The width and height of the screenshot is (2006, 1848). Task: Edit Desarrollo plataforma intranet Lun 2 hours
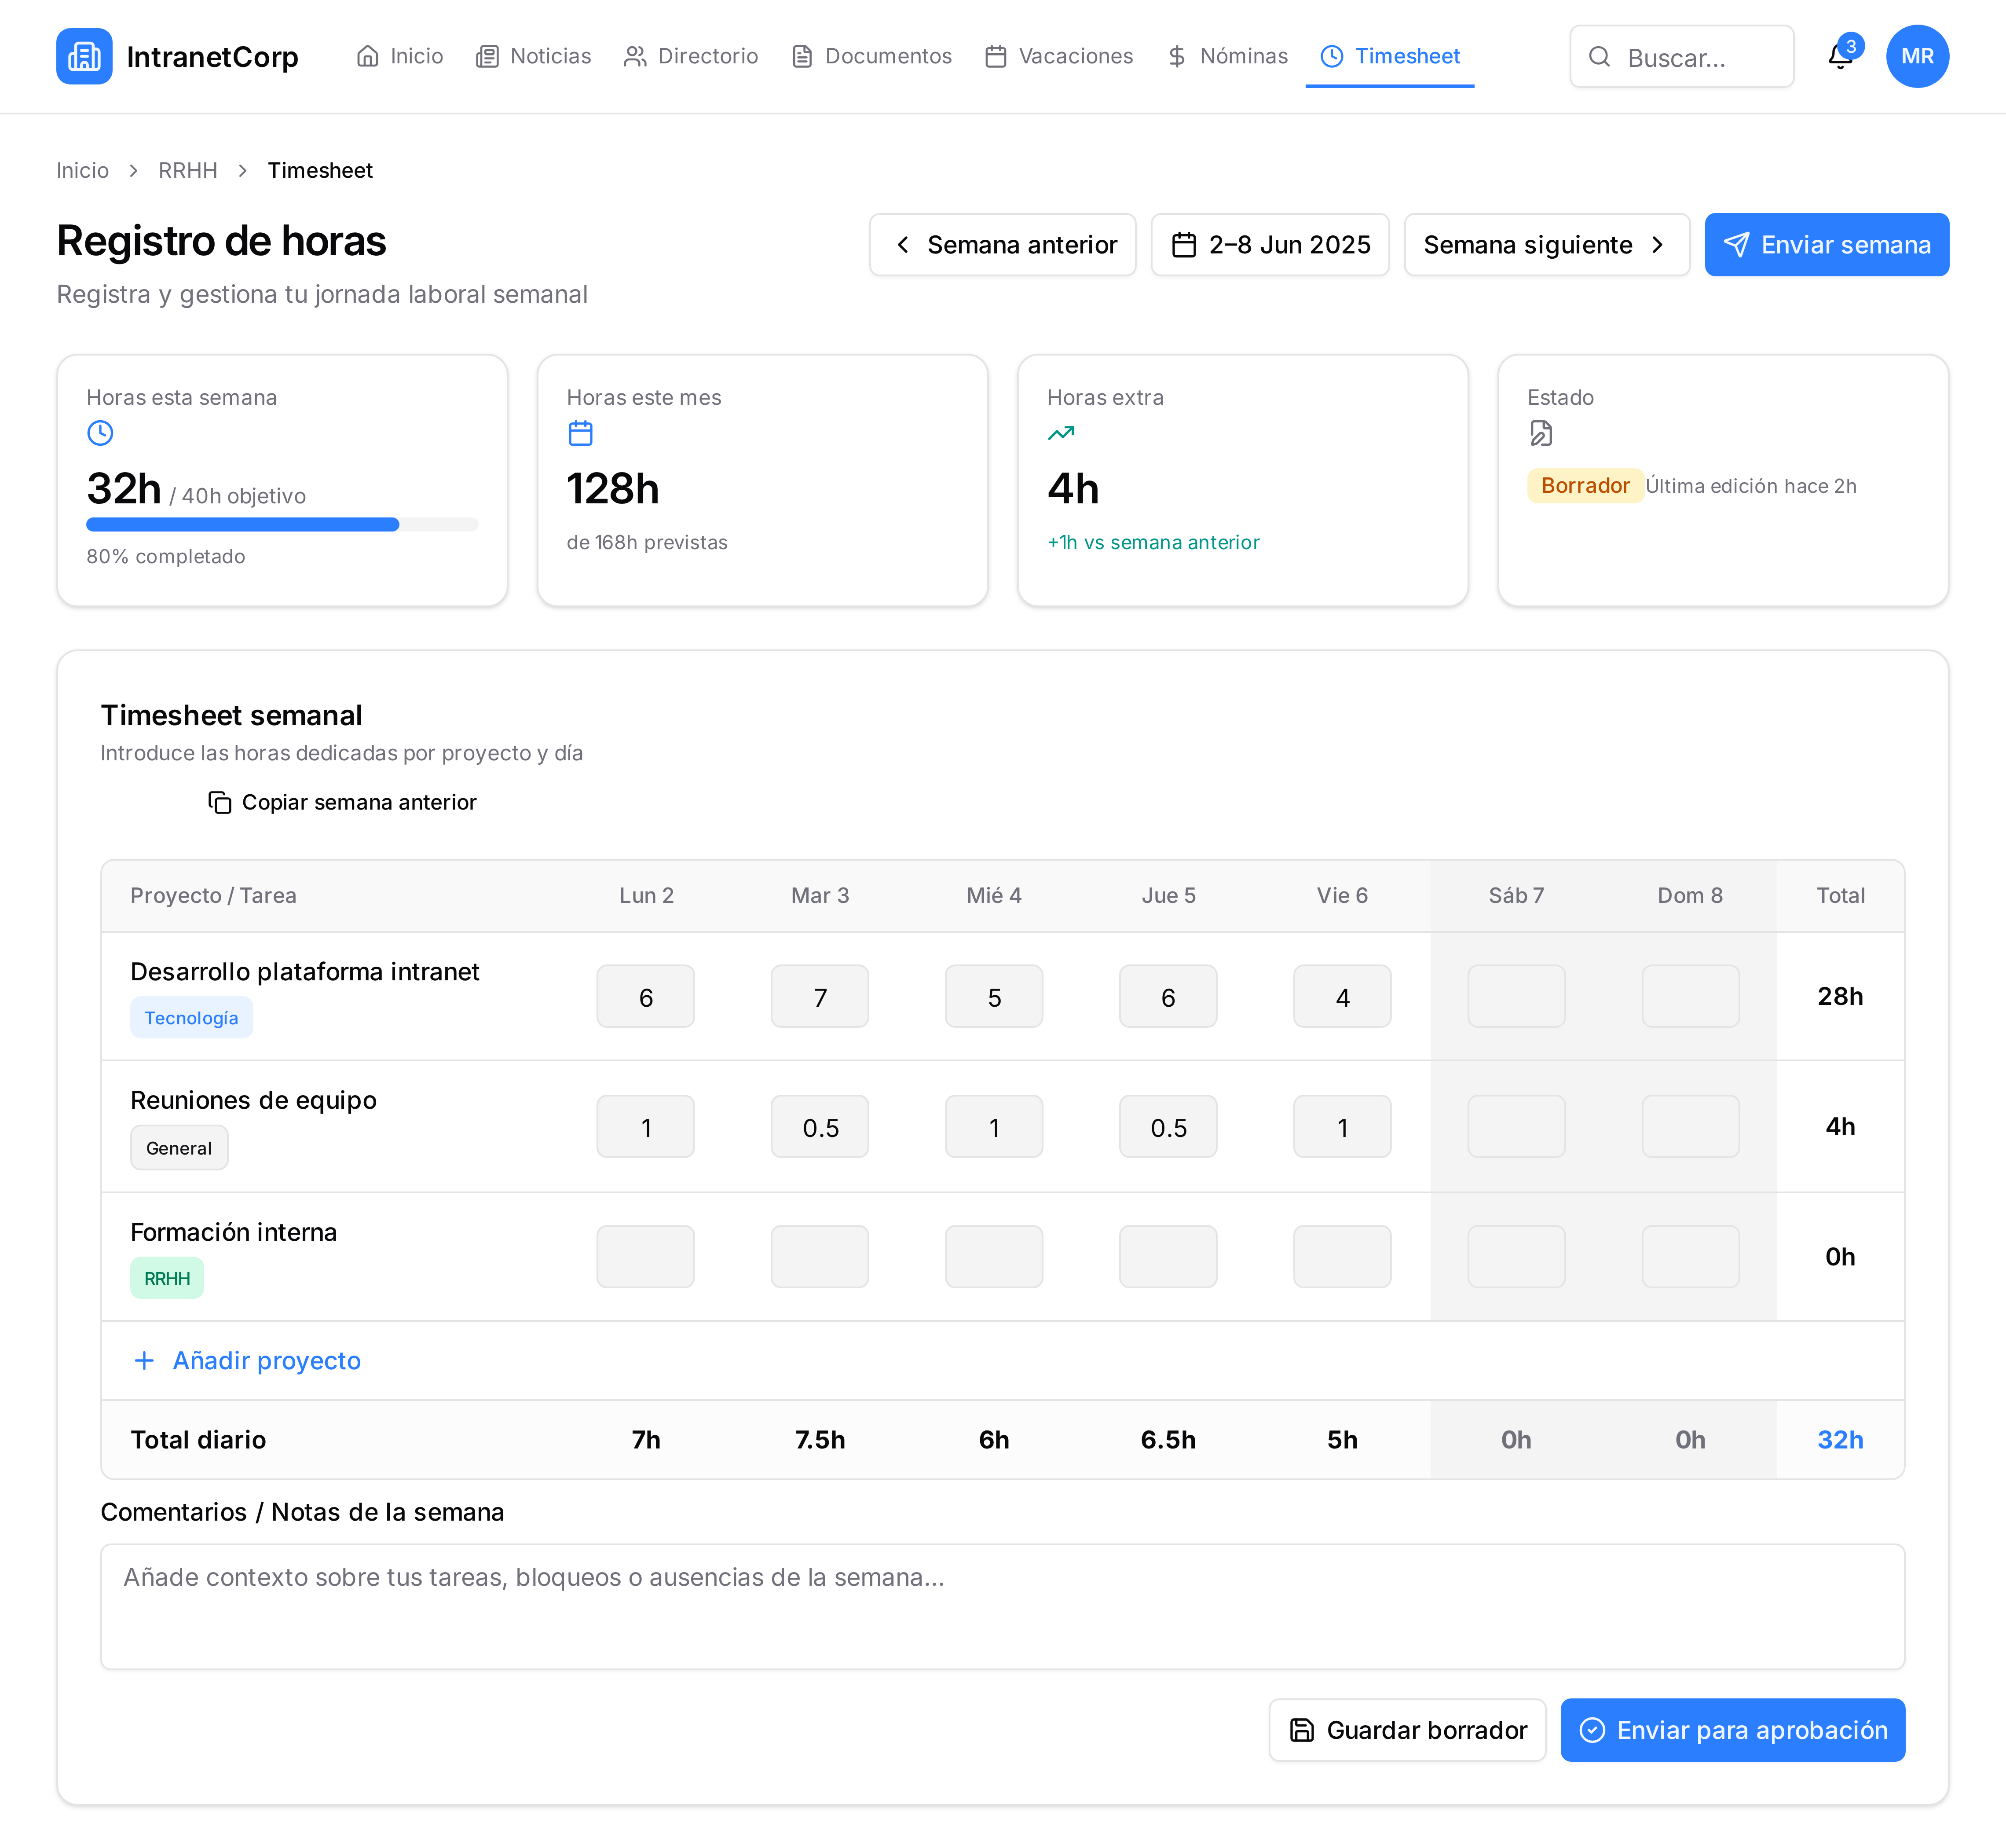[x=646, y=996]
